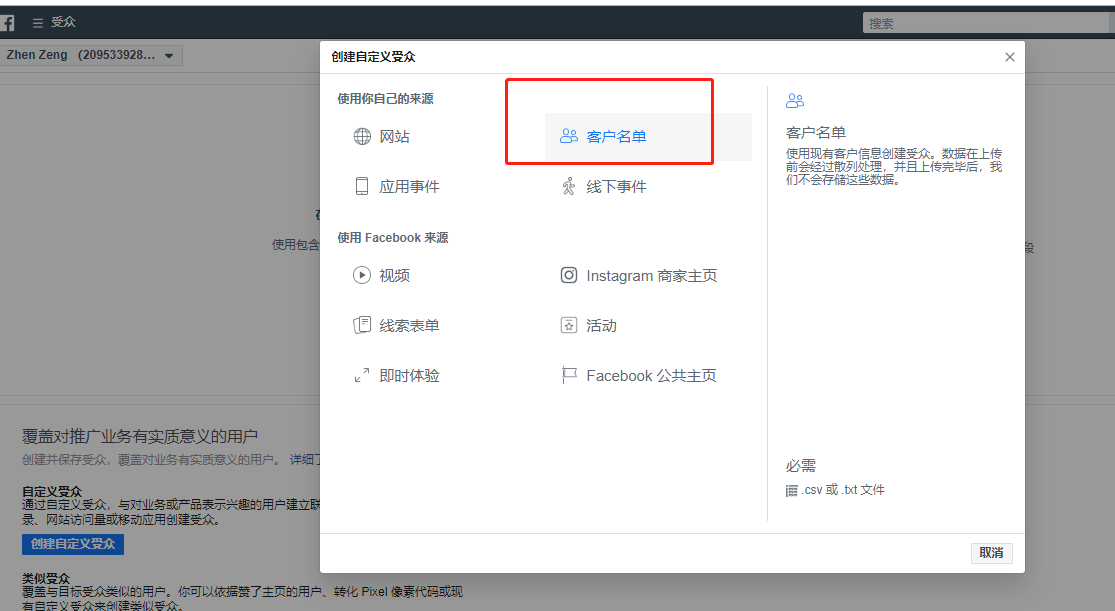This screenshot has height=611, width=1115.
Task: Click the 活动 star calendar icon
Action: (x=569, y=325)
